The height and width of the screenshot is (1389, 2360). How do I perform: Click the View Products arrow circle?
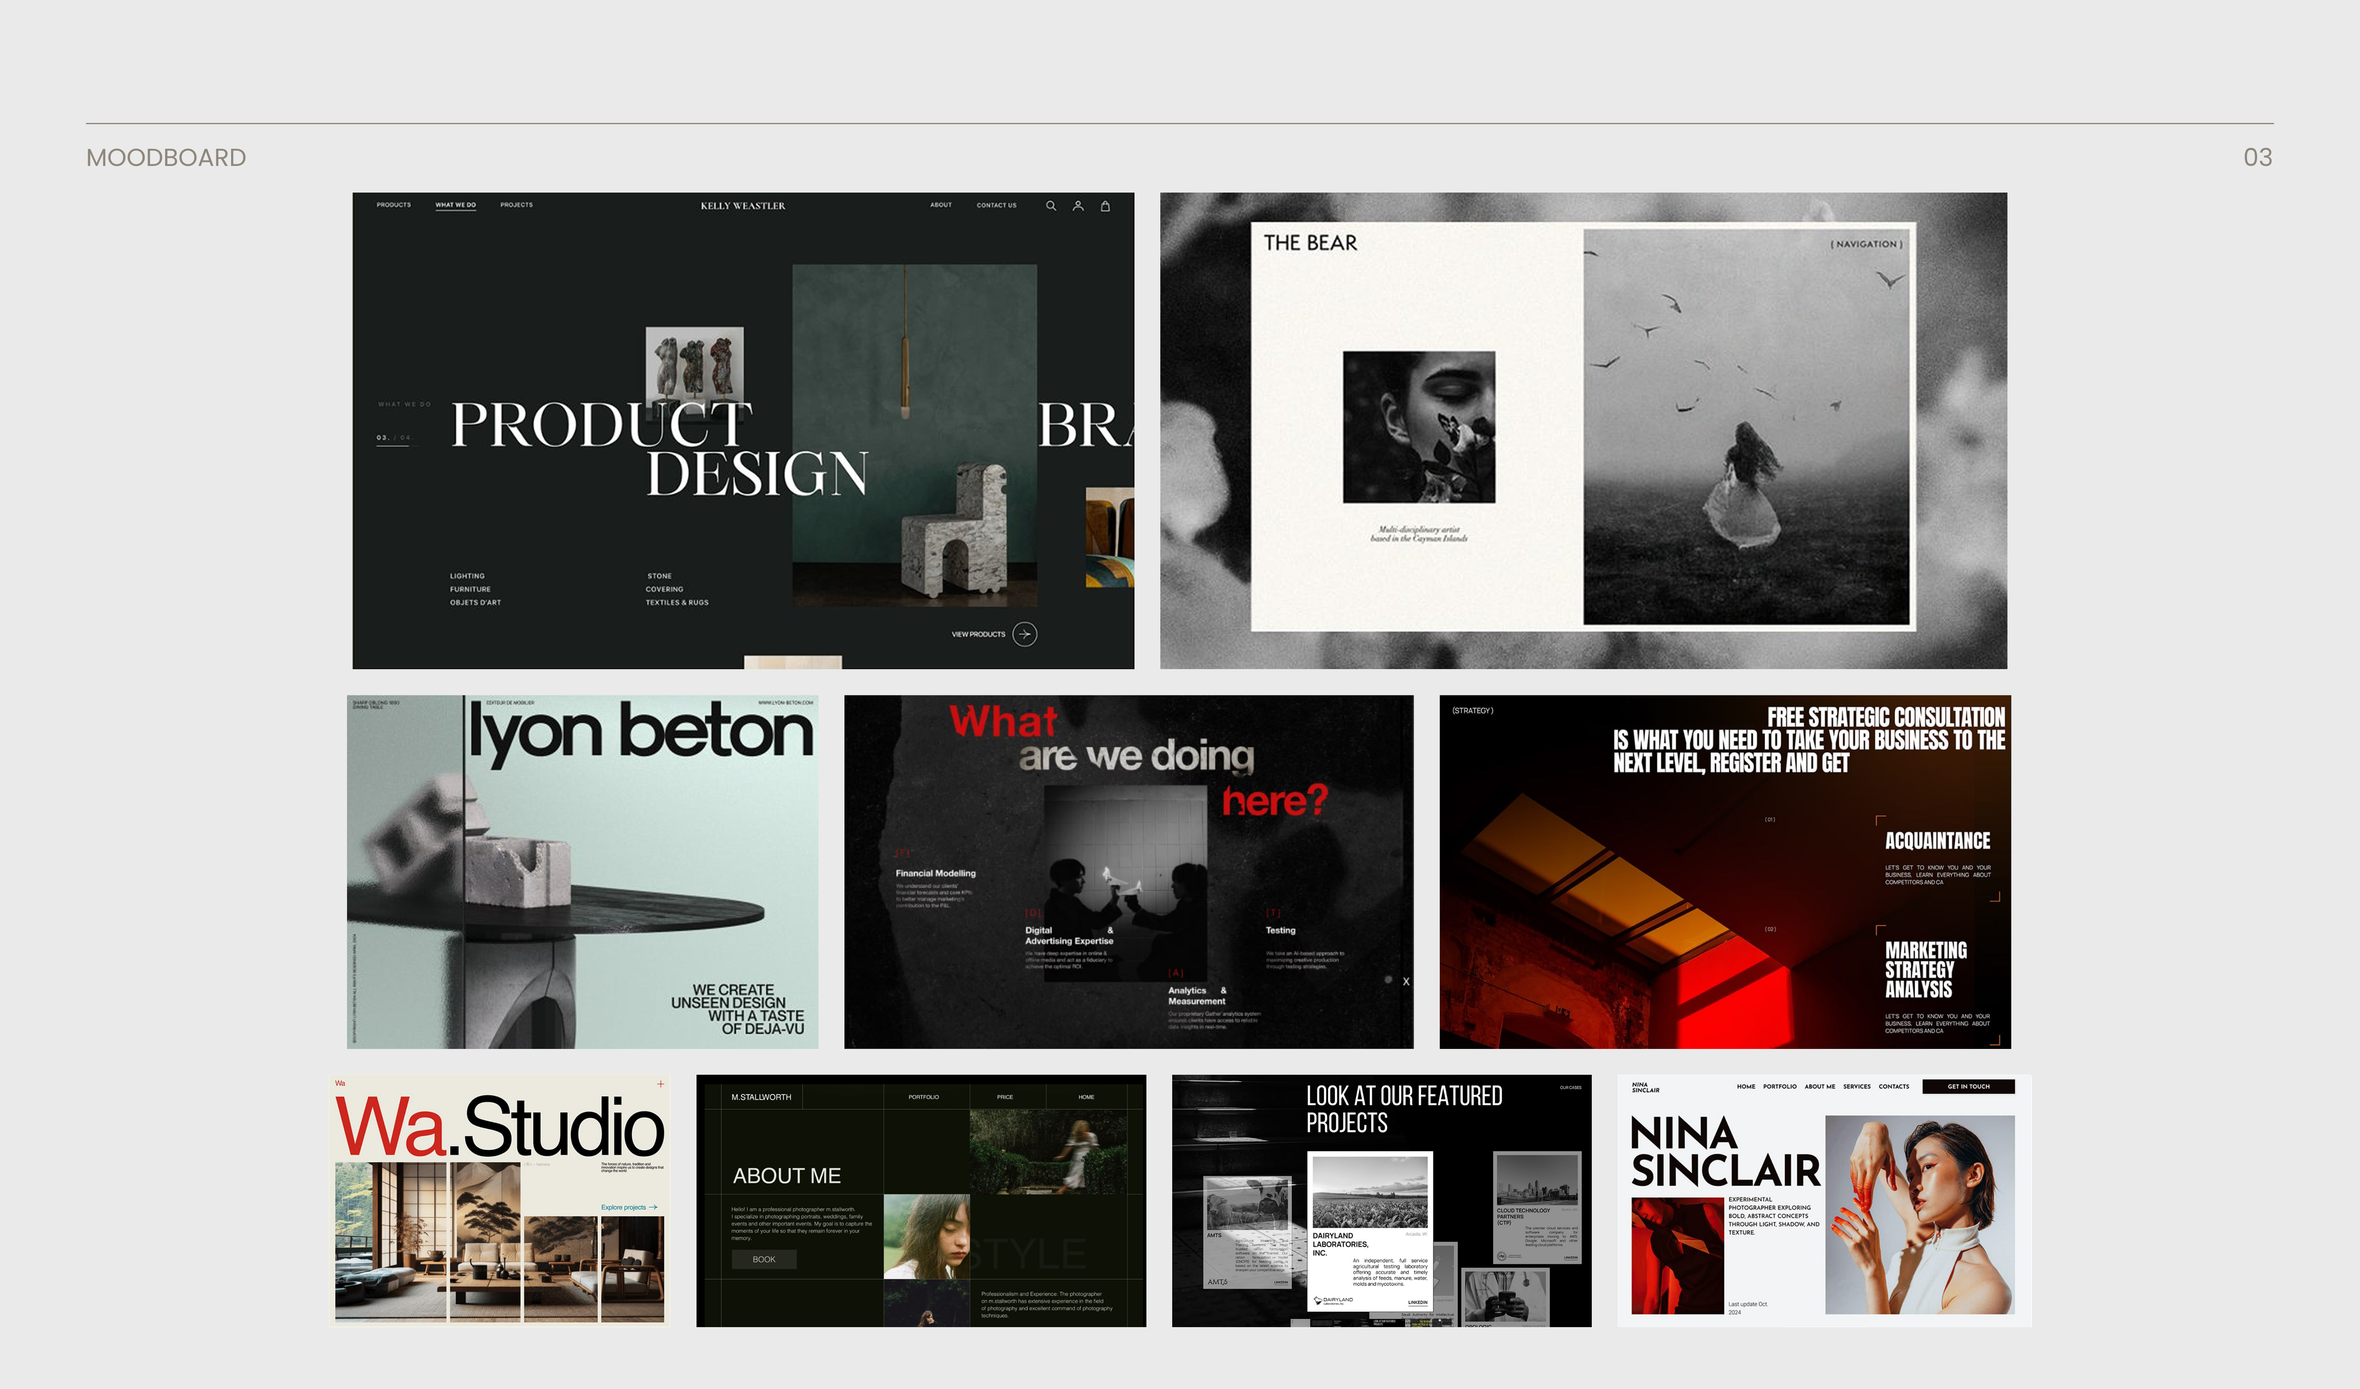pos(1024,634)
